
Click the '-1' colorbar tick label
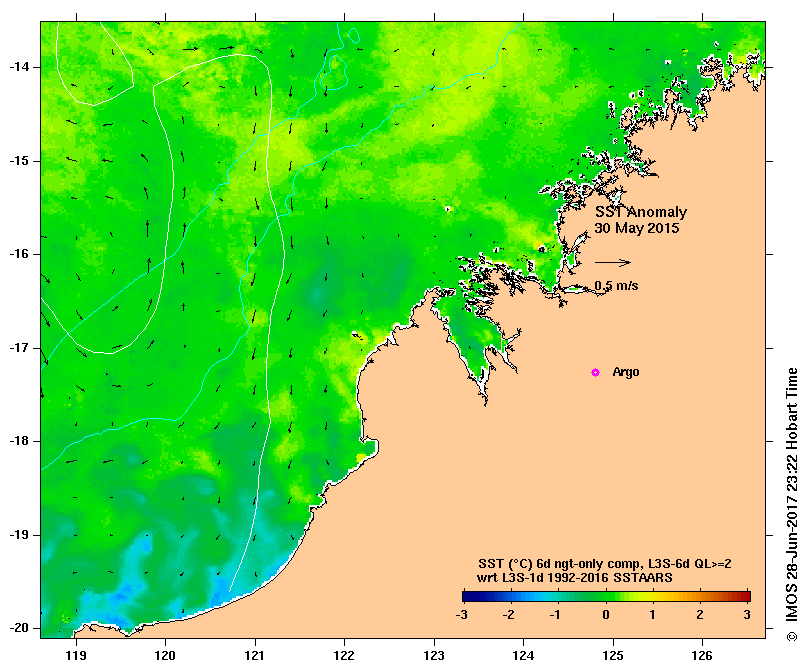coord(555,615)
